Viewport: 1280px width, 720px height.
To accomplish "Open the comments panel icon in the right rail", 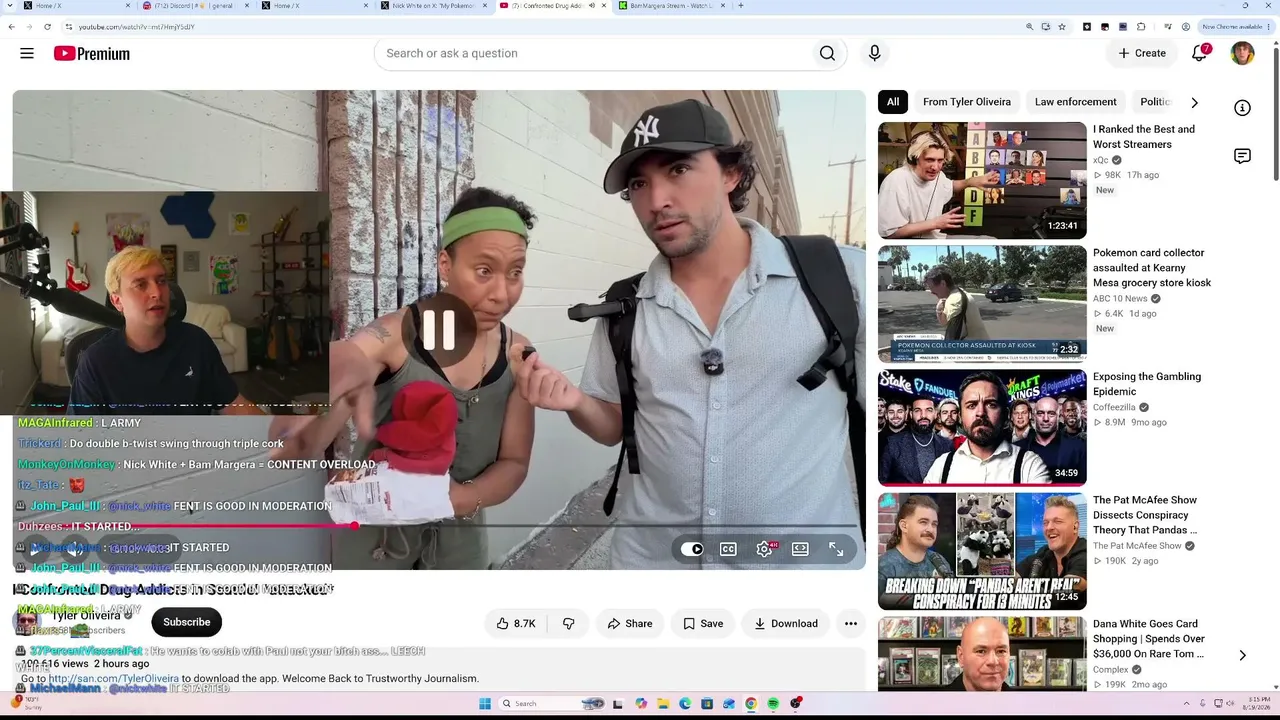I will pos(1242,156).
